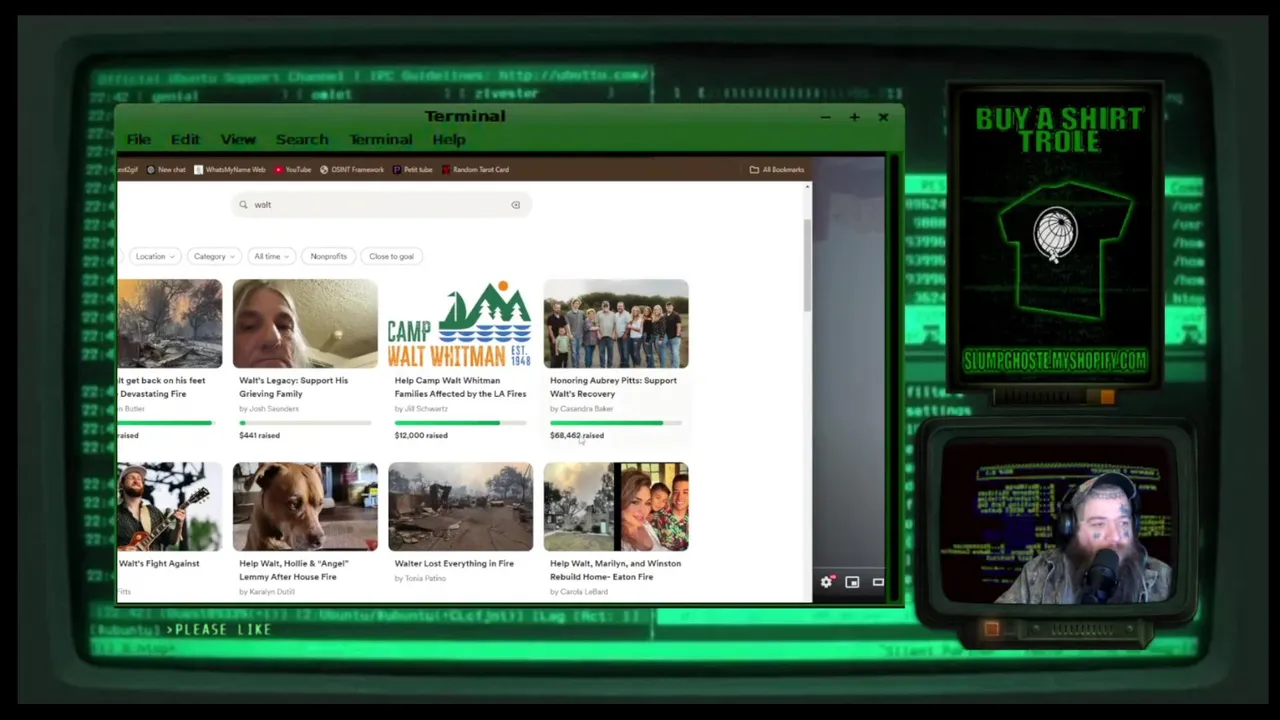Click the $68,462 raised progress bar

tap(616, 423)
